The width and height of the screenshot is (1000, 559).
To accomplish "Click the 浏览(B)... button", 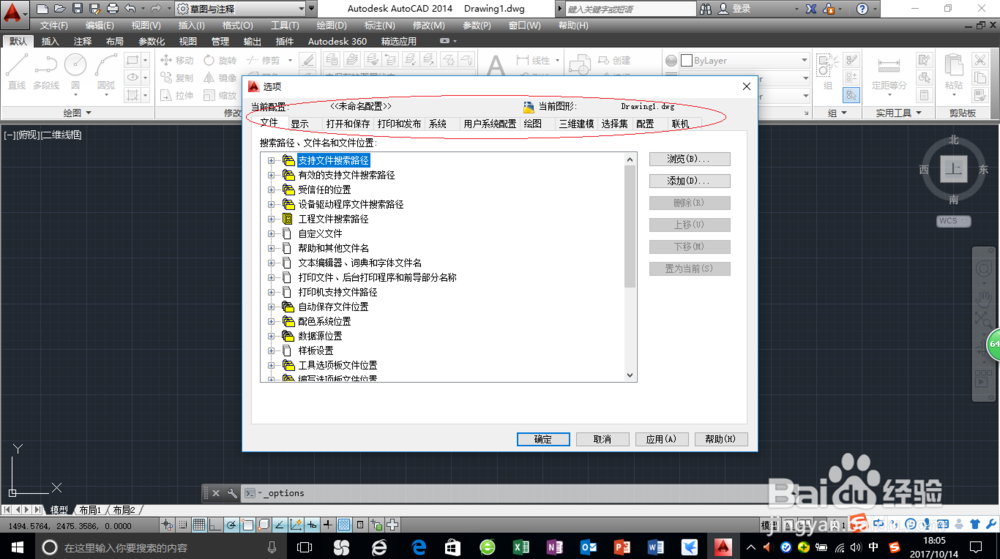I will coord(689,159).
